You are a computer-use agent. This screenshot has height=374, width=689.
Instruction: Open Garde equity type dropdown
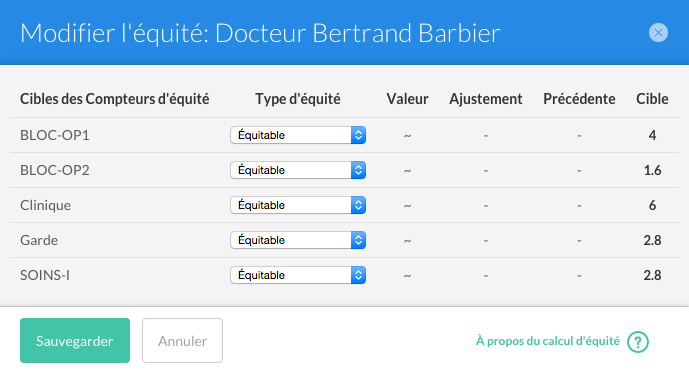pos(298,240)
